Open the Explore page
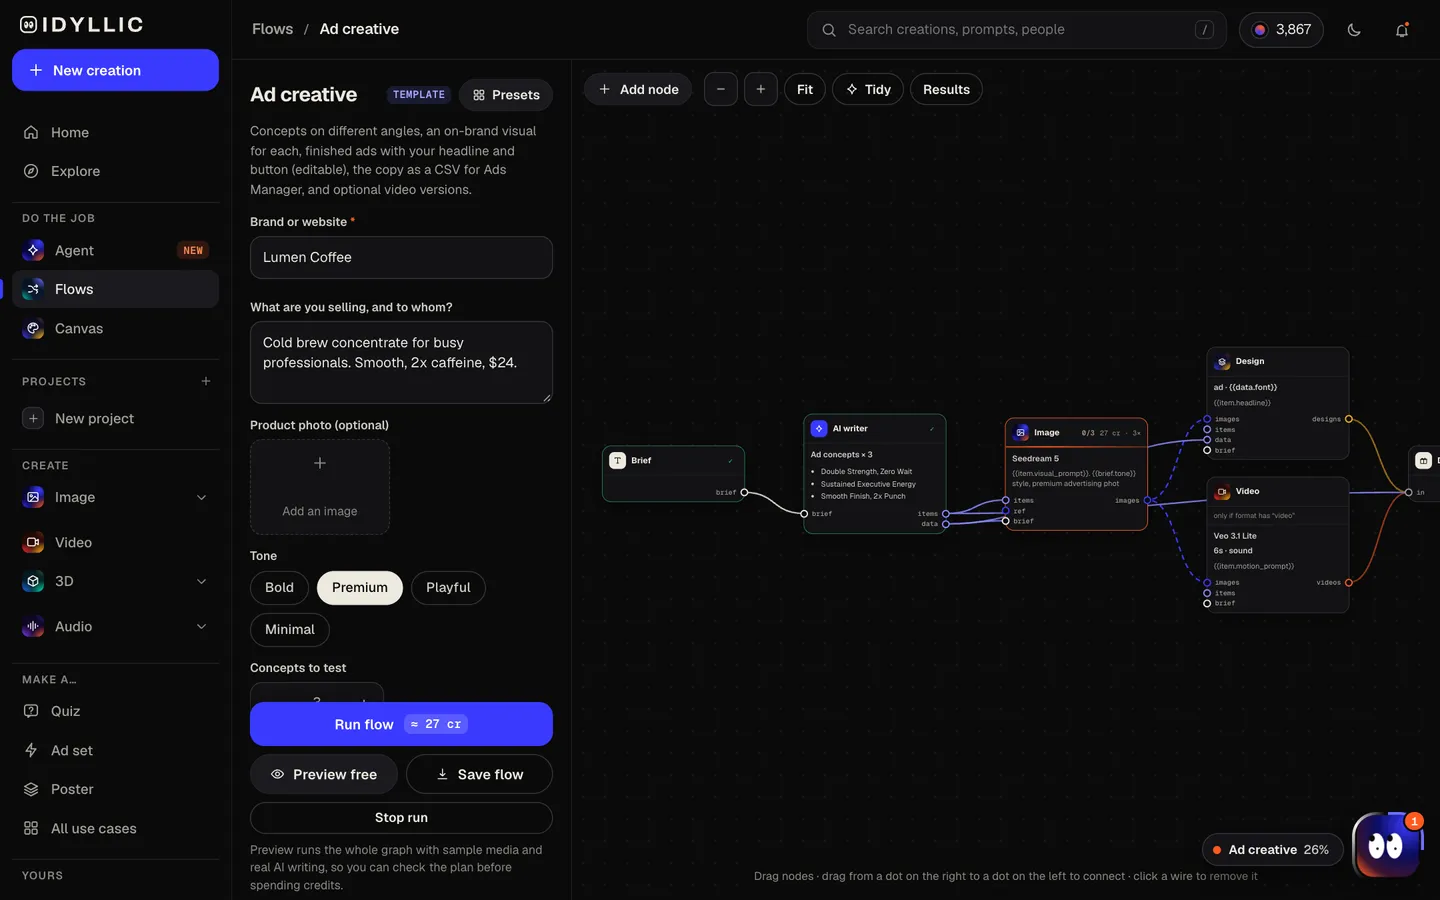 pos(115,171)
